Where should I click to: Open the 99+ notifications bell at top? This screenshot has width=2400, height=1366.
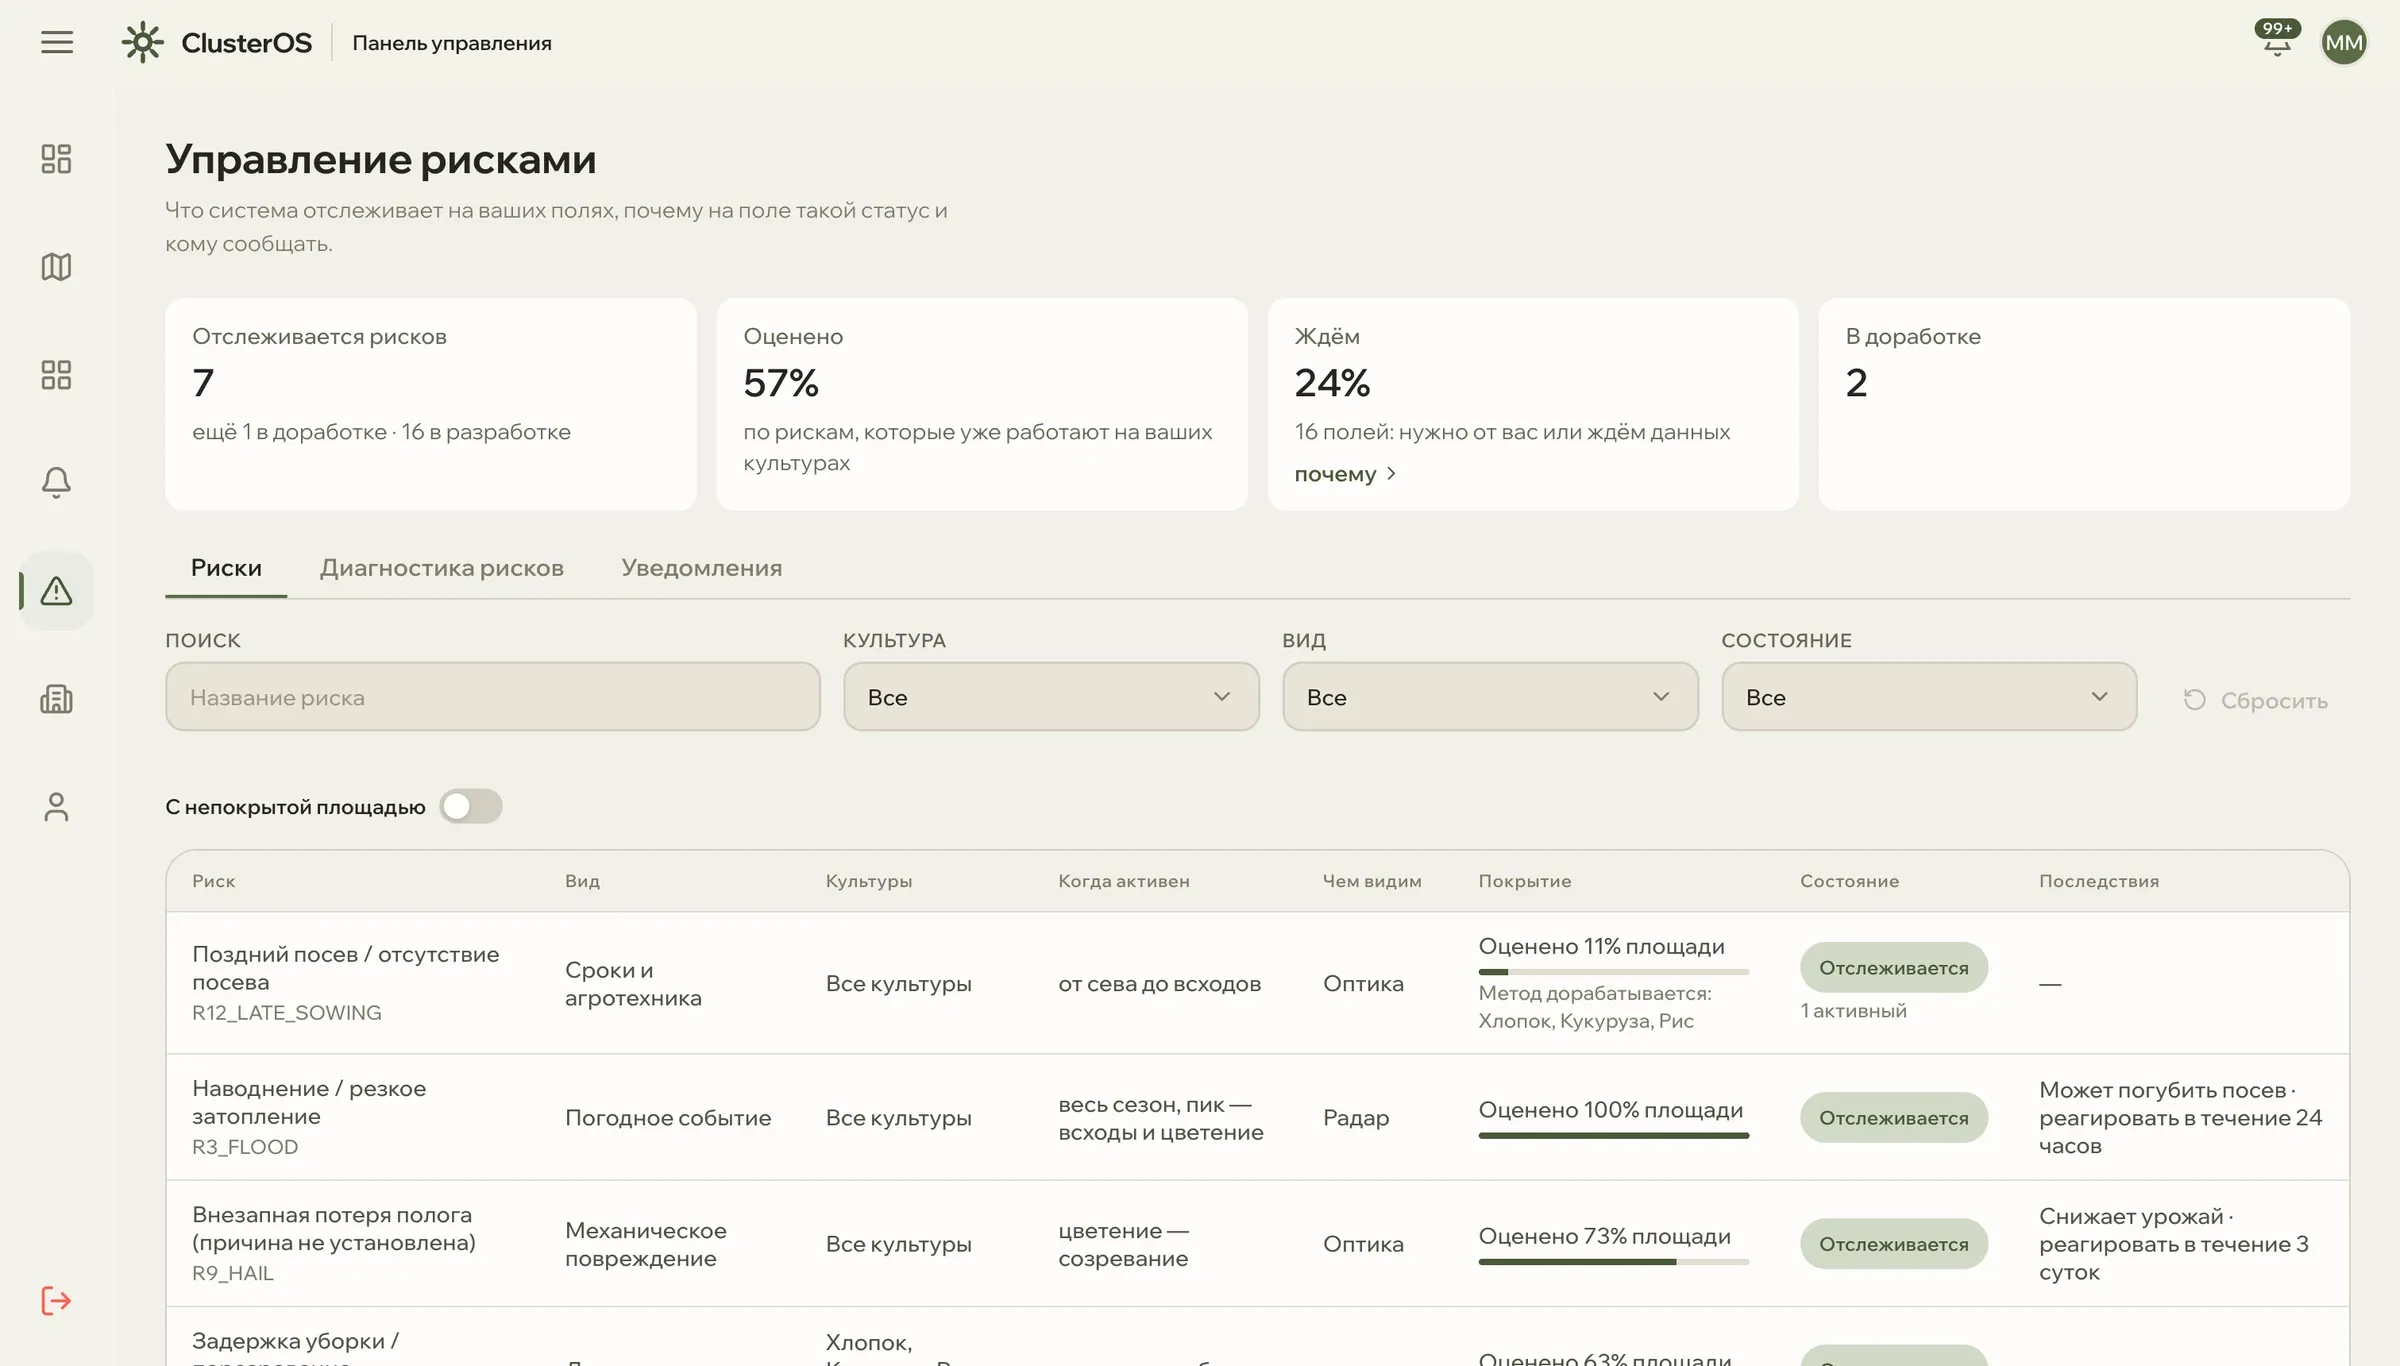[x=2277, y=42]
